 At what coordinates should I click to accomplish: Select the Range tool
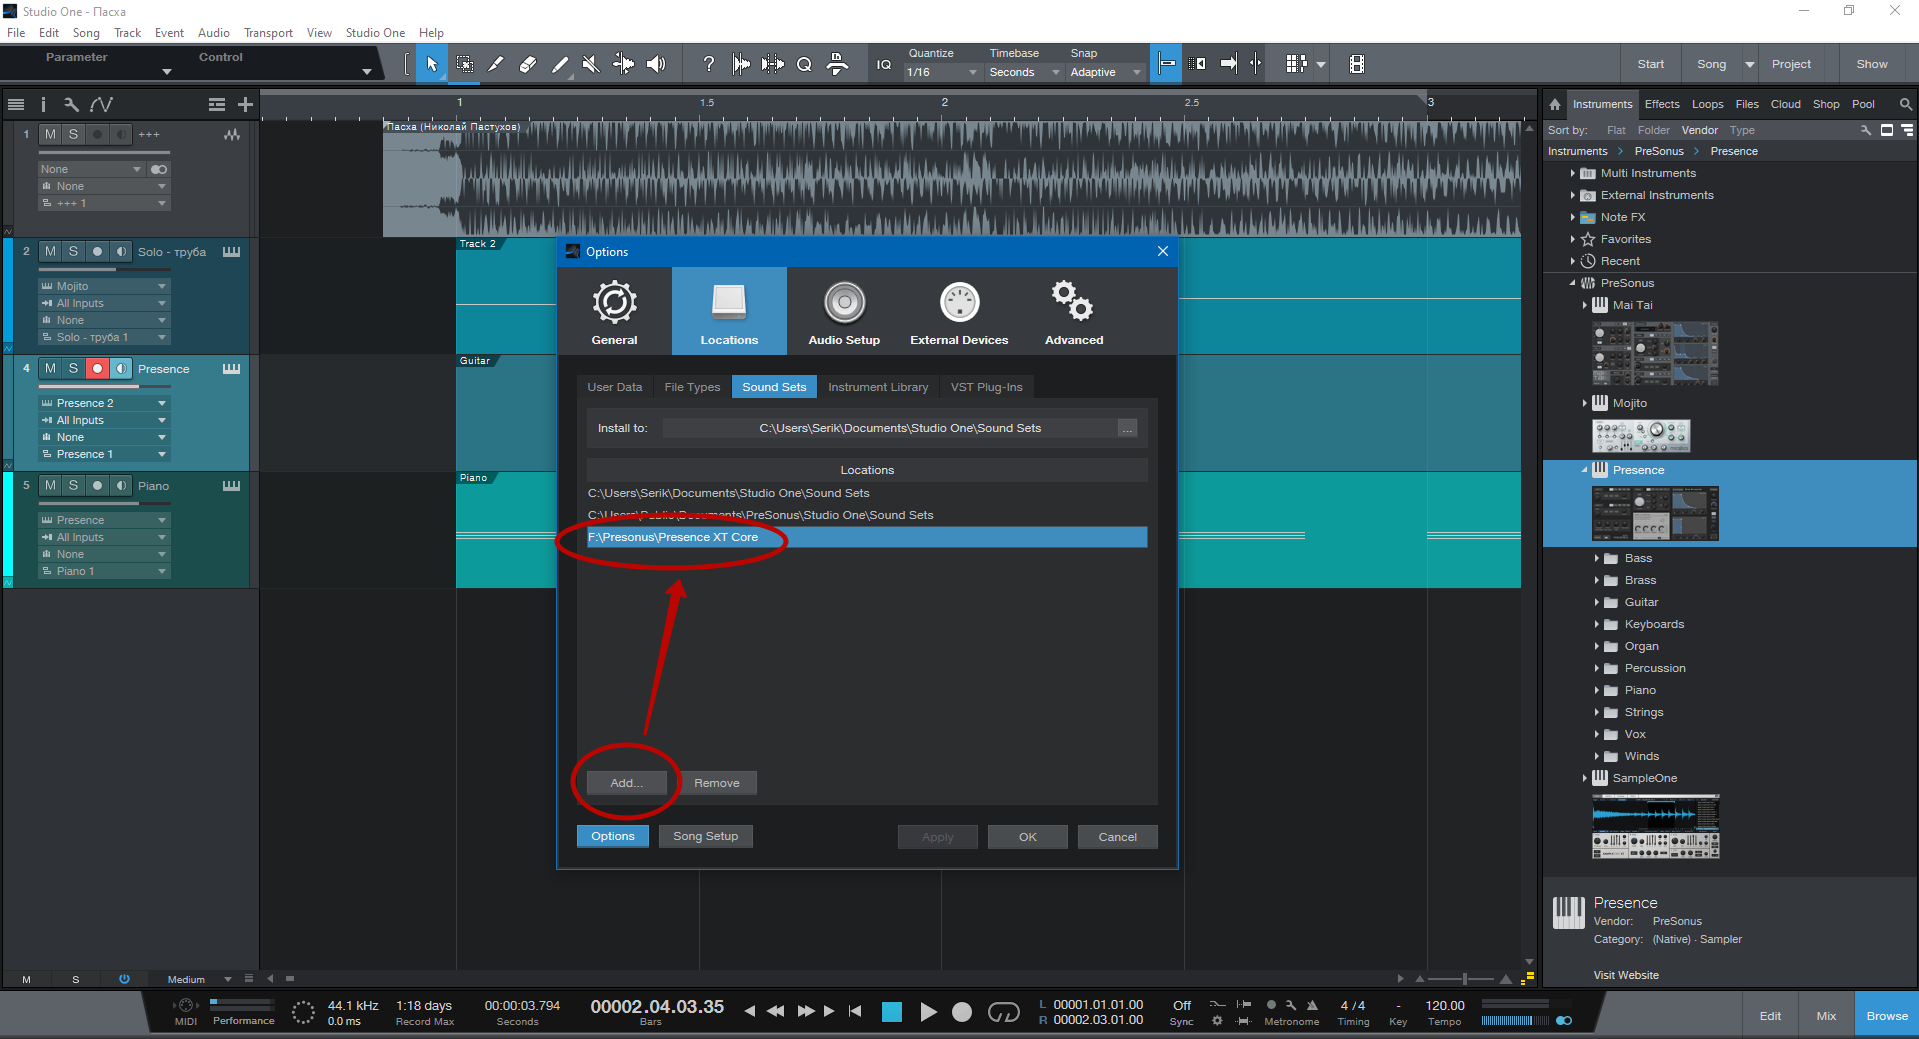[464, 64]
